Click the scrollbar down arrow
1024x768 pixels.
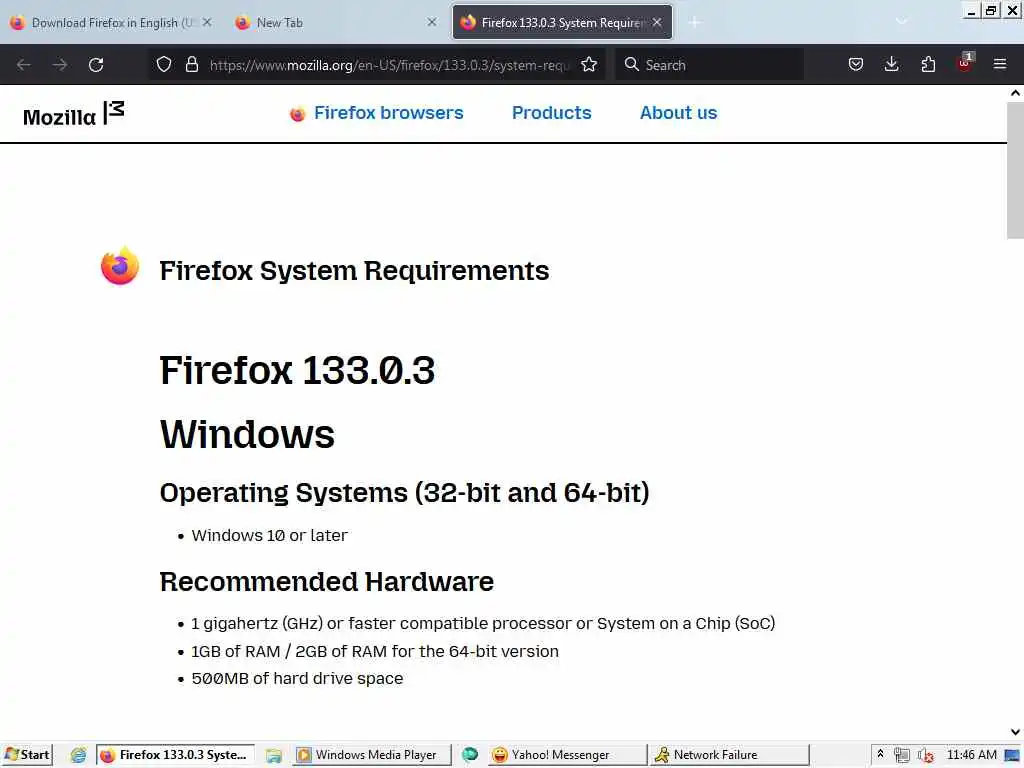point(1015,731)
